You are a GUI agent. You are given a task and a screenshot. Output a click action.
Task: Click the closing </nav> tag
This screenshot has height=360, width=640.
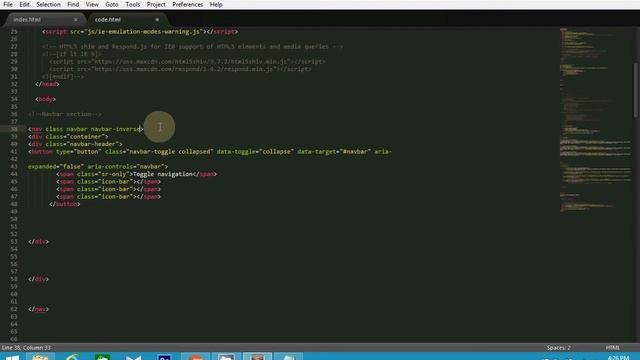click(38, 309)
